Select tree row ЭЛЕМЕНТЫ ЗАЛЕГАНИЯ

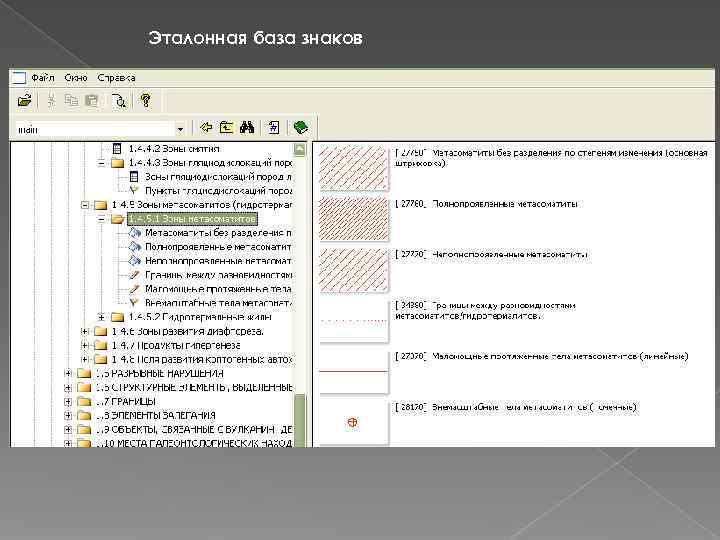click(155, 415)
